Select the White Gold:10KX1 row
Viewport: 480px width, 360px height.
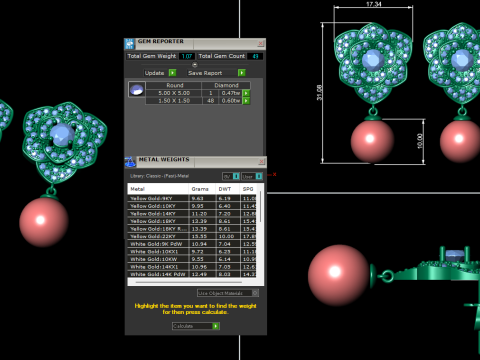[192, 252]
